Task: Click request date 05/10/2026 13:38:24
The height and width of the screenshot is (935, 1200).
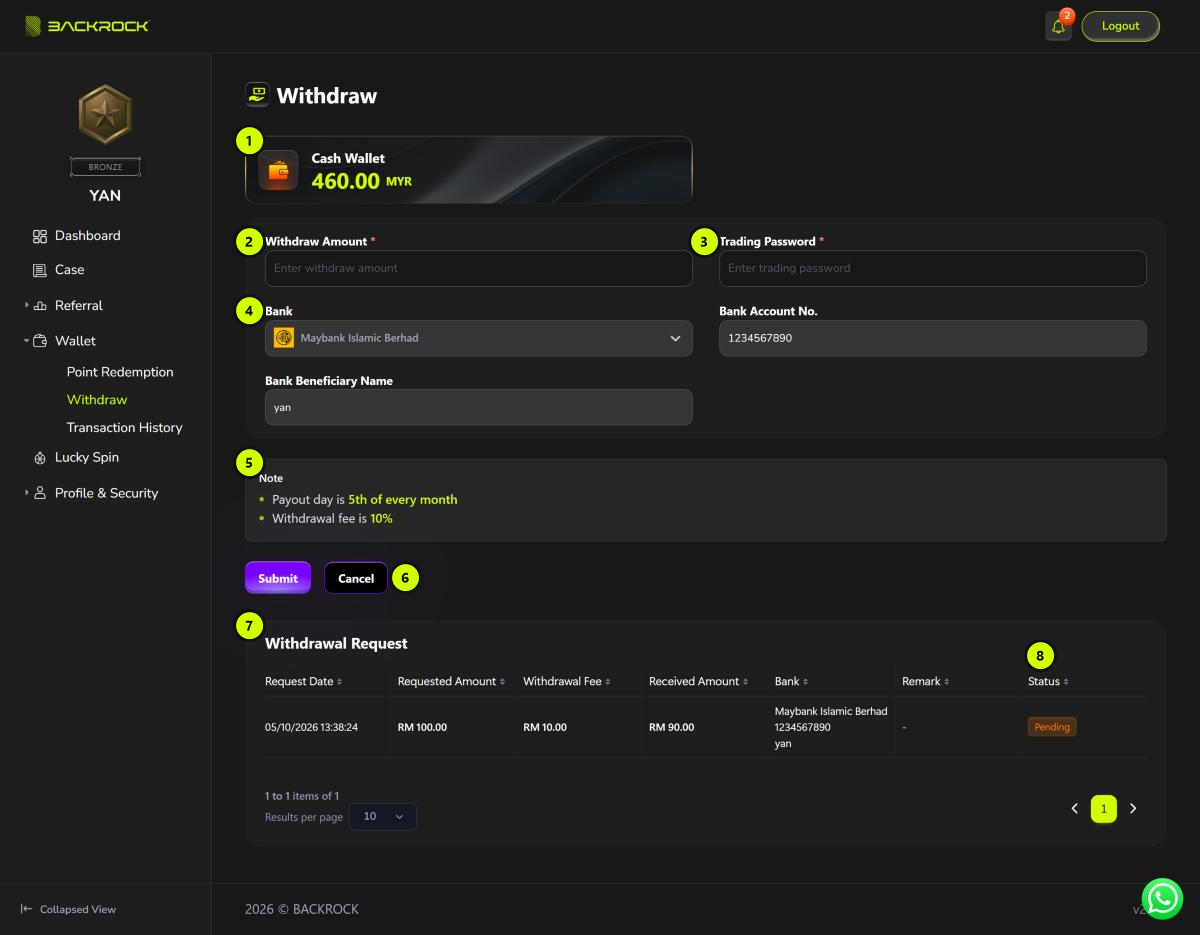Action: pos(311,727)
